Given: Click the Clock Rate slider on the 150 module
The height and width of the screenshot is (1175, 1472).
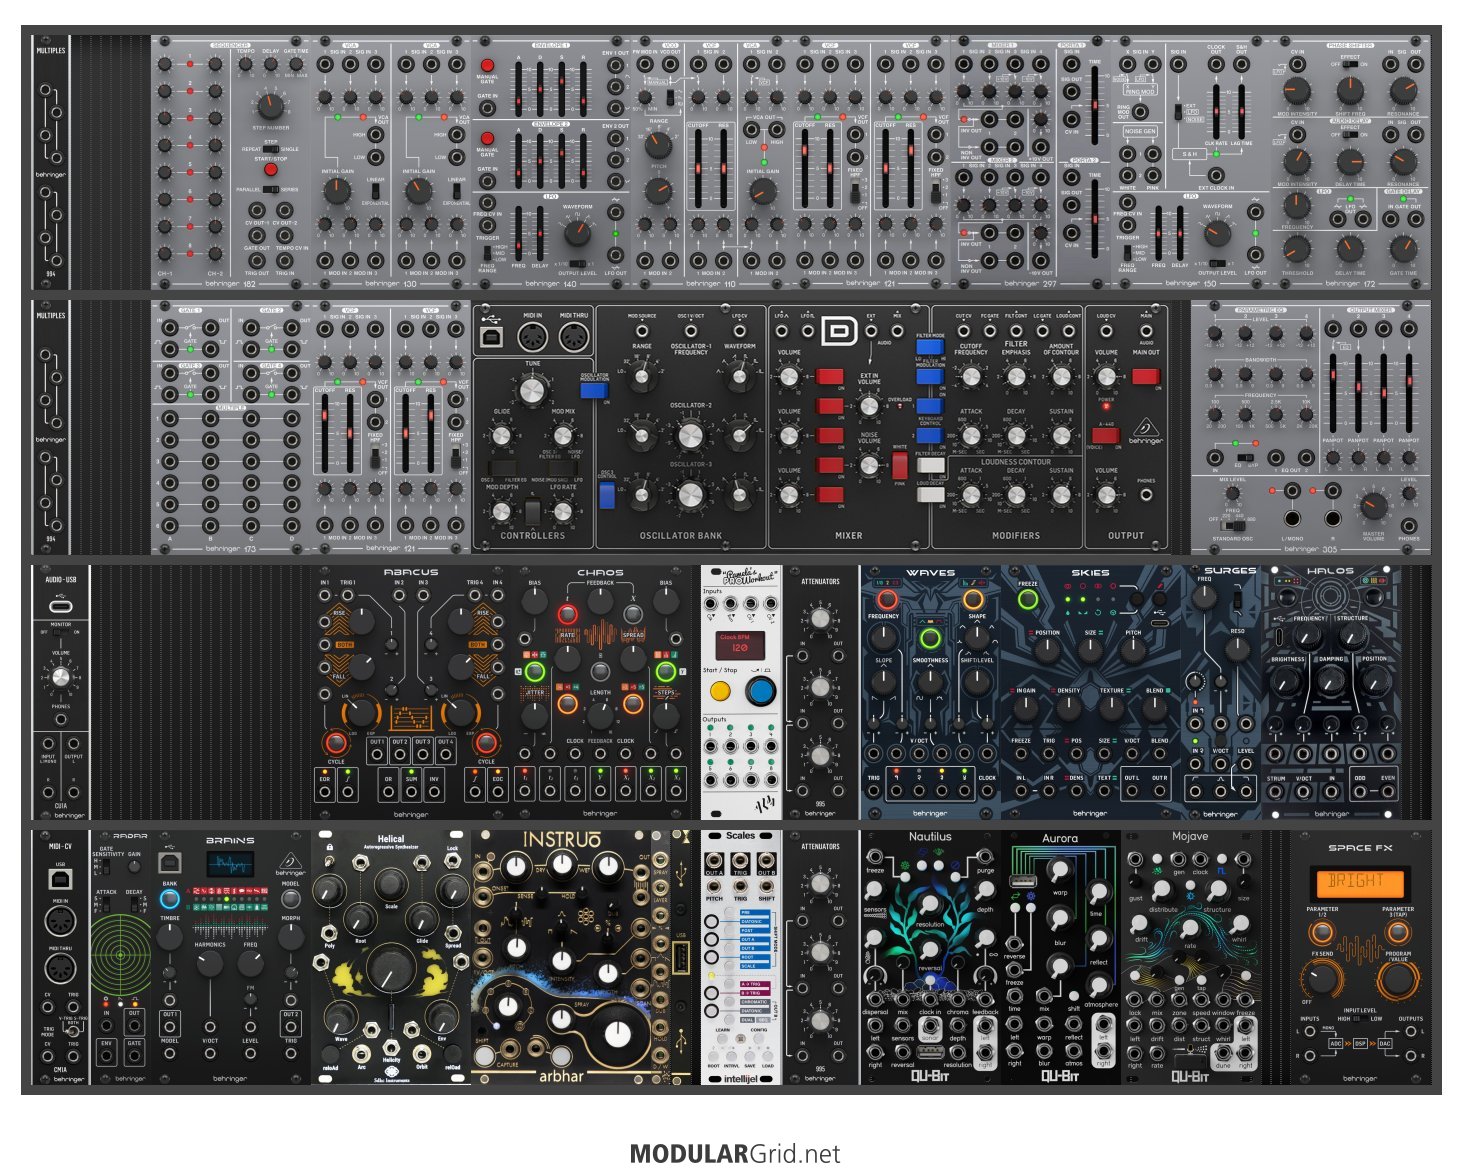Looking at the screenshot, I should click(x=1217, y=111).
